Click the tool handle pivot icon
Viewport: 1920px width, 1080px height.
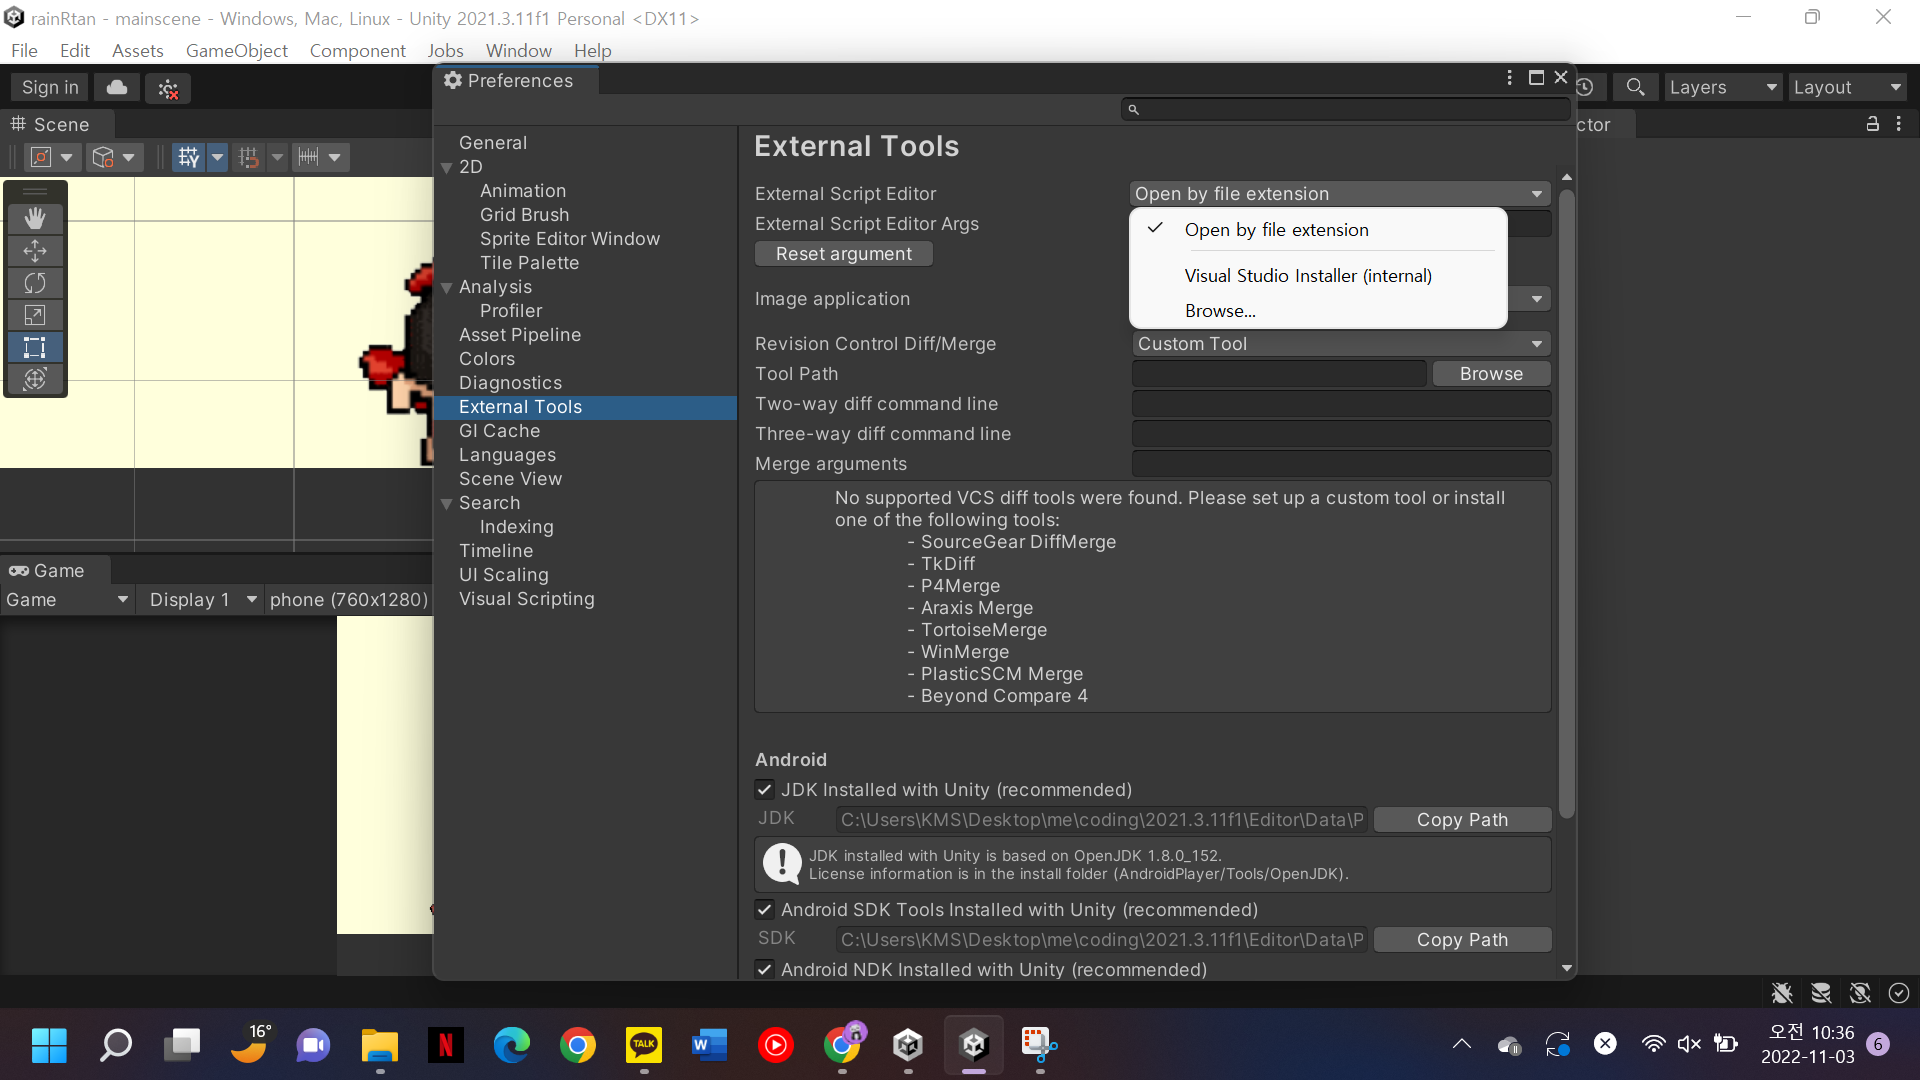41,157
